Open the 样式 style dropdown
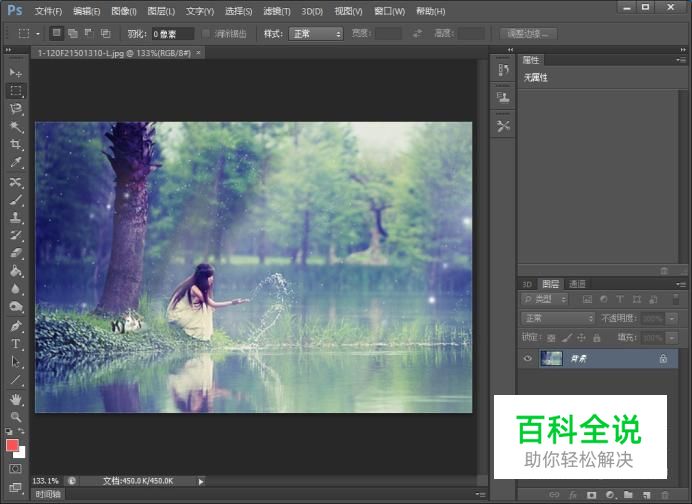Screen dimensions: 692x504 (316, 33)
